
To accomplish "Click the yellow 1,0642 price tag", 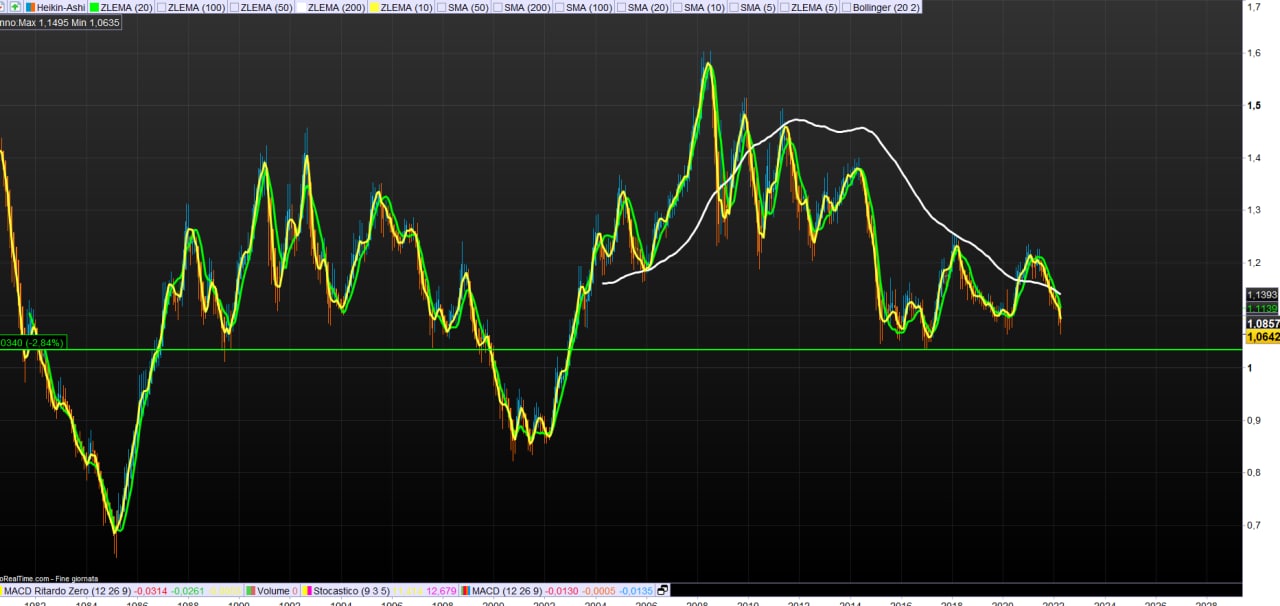I will click(1262, 338).
